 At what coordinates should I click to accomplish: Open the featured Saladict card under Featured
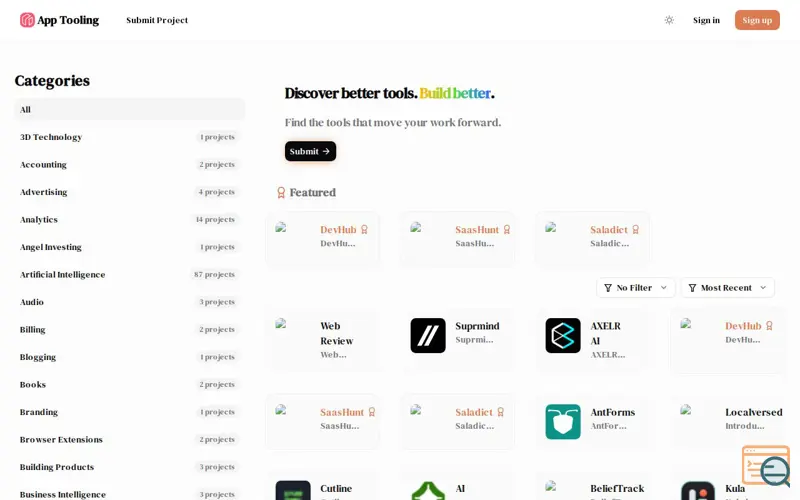pyautogui.click(x=592, y=240)
